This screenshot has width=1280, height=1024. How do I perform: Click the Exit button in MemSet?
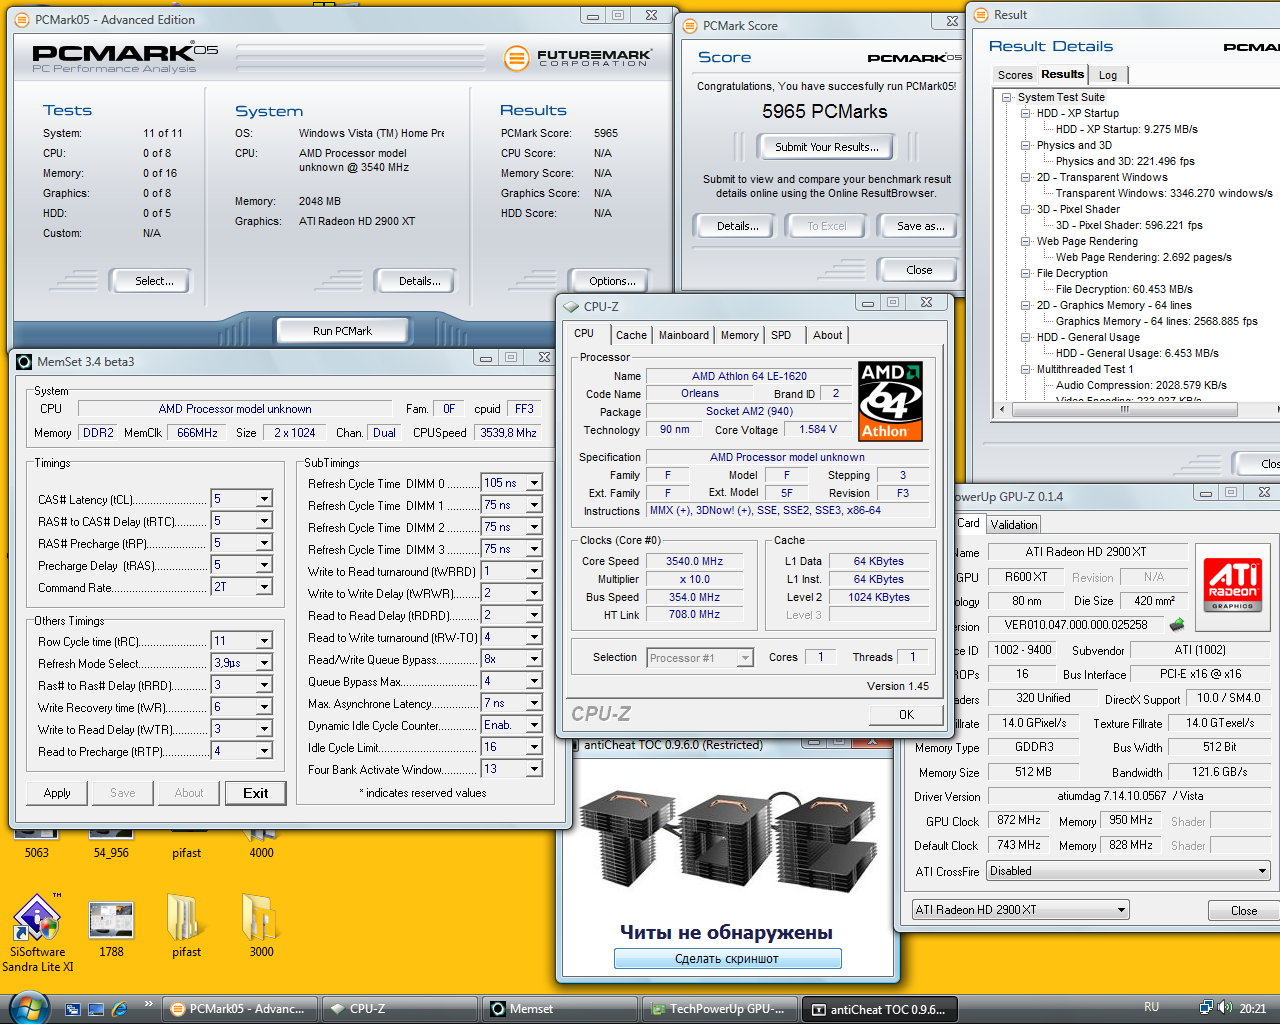(255, 793)
